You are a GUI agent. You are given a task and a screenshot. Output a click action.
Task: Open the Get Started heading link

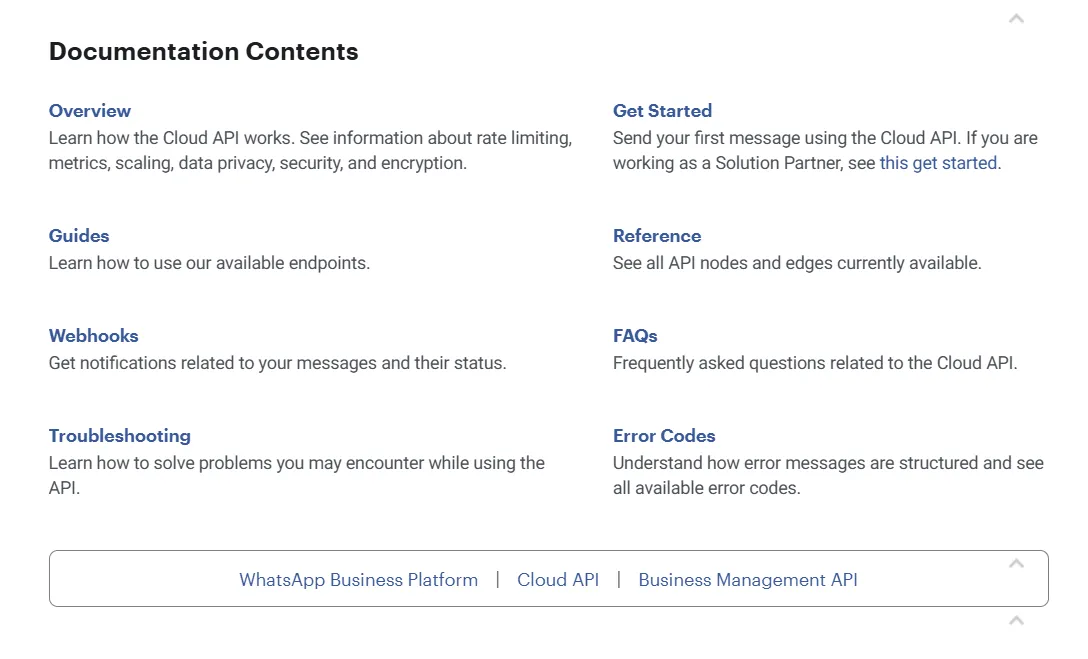tap(662, 111)
